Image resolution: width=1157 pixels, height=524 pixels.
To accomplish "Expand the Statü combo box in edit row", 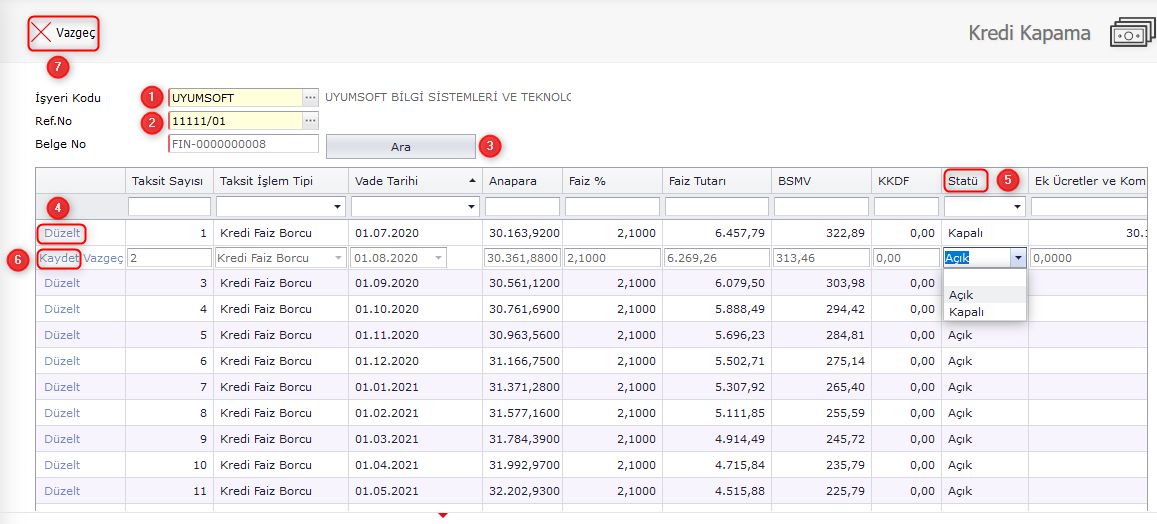I will pos(1018,258).
